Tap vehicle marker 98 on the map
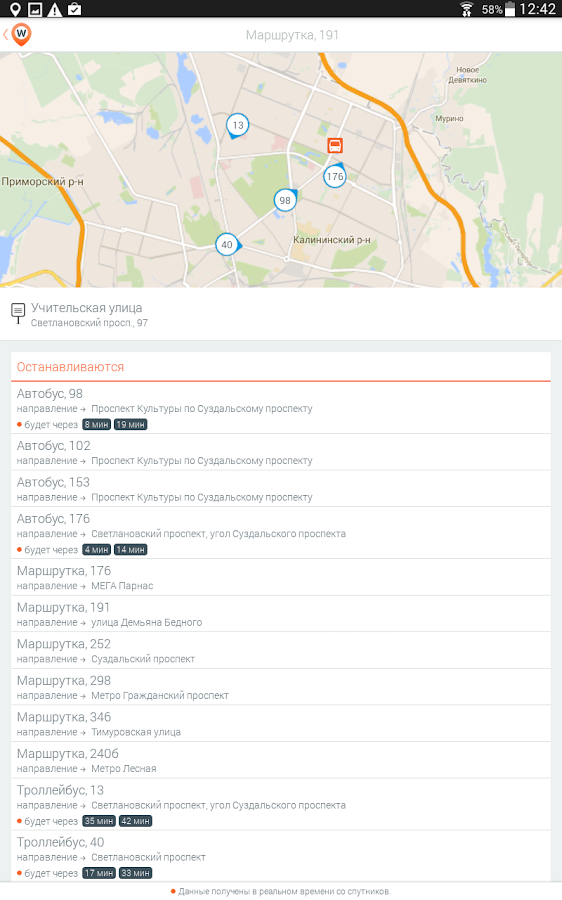The image size is (562, 900). [285, 200]
